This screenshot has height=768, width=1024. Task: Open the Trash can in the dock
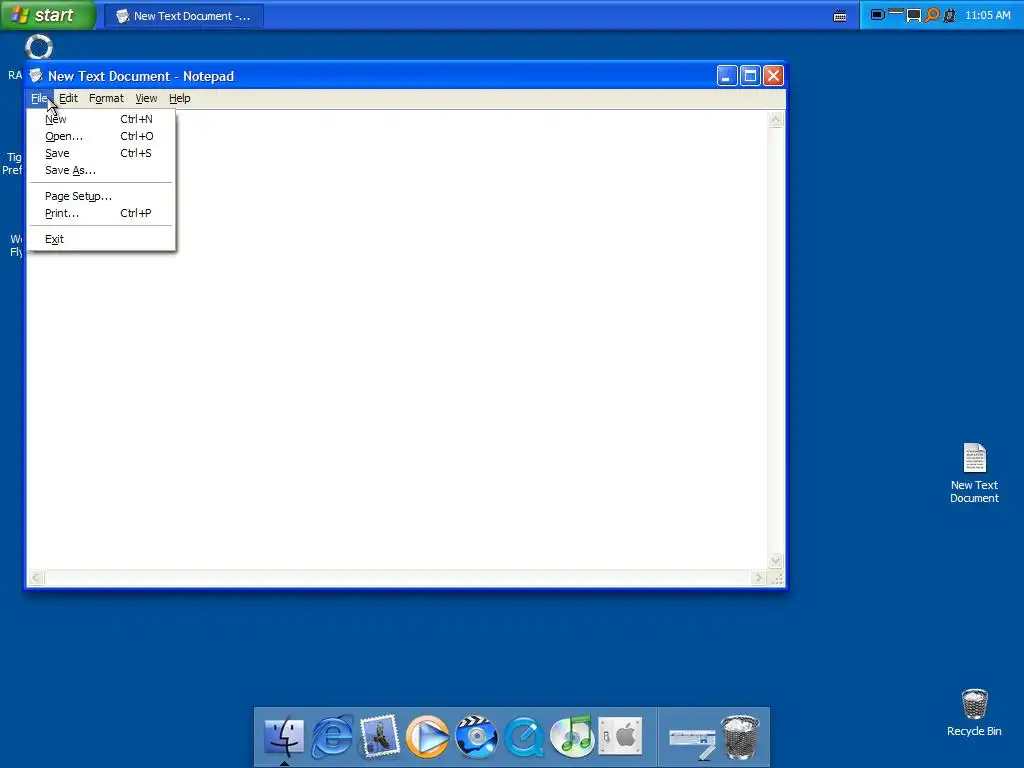coord(740,737)
